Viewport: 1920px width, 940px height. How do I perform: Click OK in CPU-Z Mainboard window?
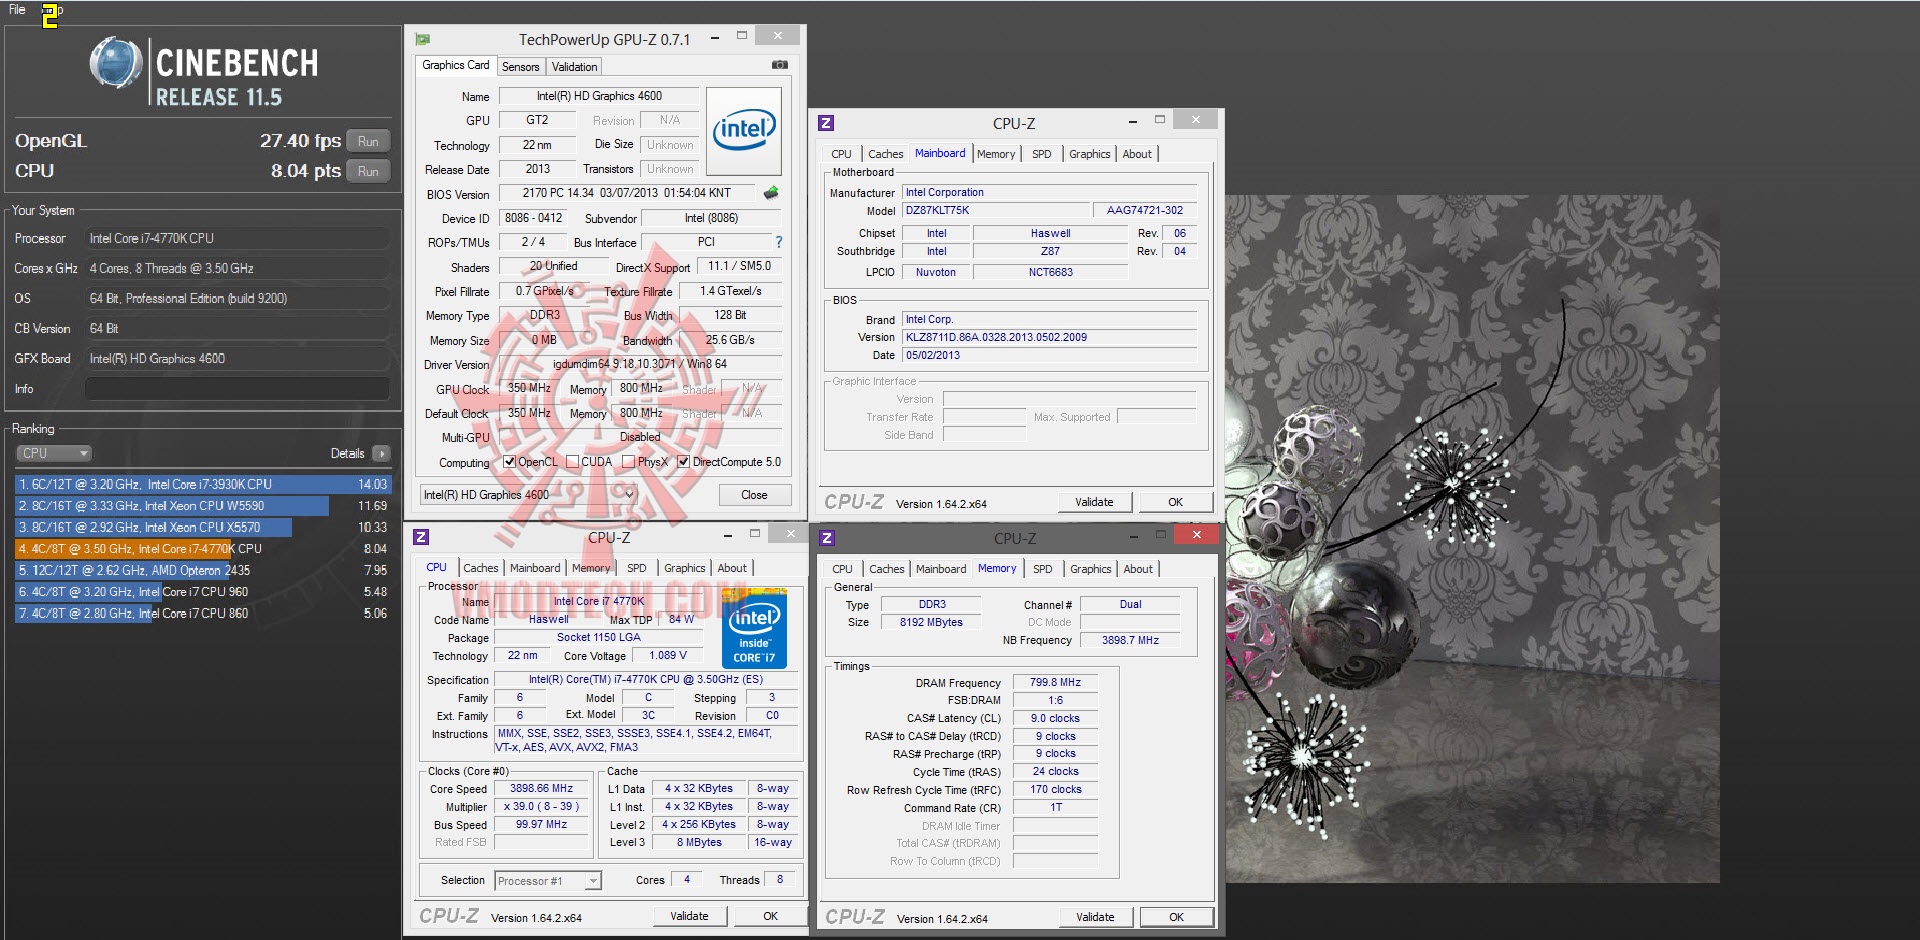pyautogui.click(x=1175, y=502)
